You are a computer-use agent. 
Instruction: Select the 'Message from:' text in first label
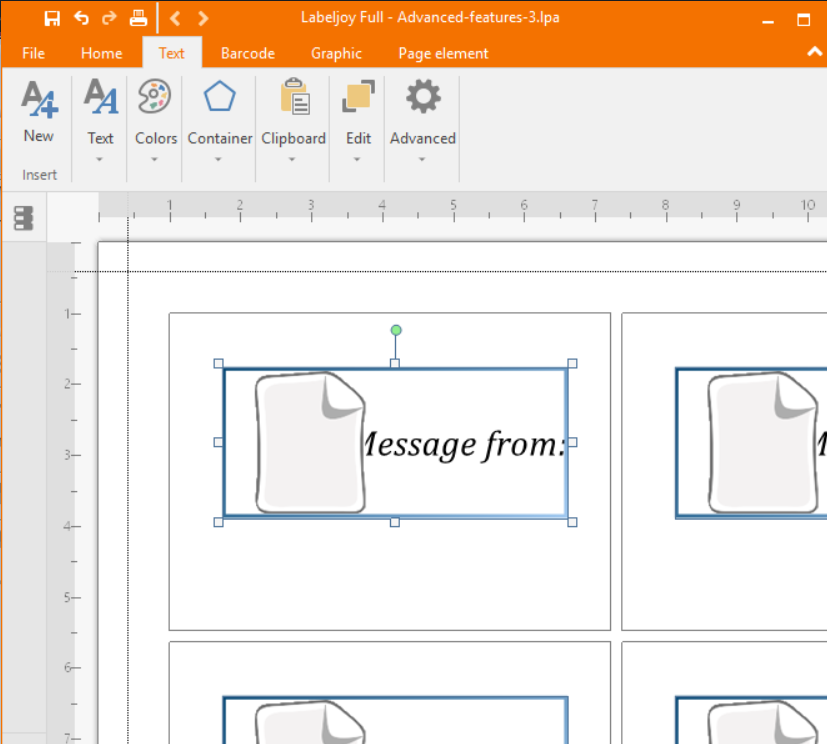pyautogui.click(x=464, y=445)
